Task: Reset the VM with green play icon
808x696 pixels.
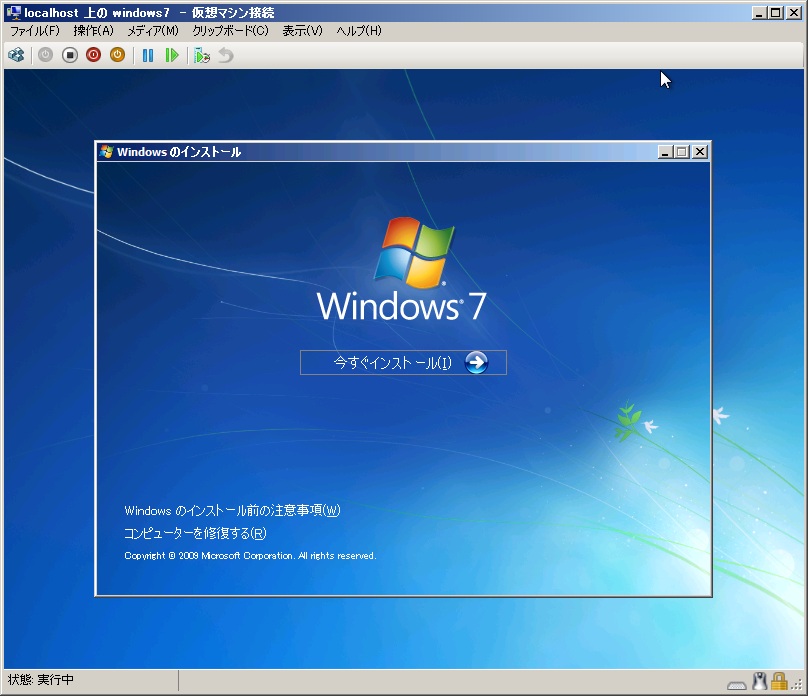Action: pyautogui.click(x=172, y=55)
